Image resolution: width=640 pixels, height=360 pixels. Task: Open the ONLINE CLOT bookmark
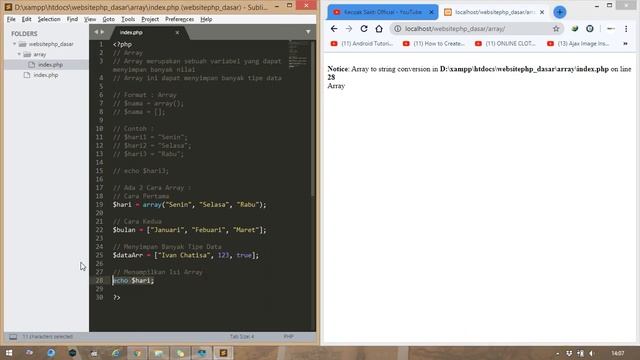(x=505, y=44)
